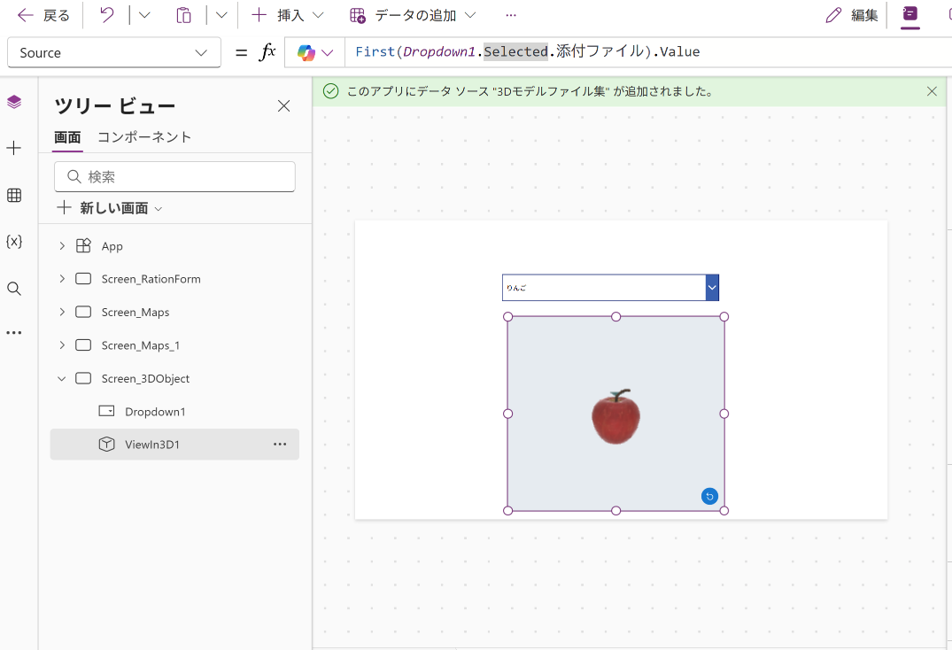The image size is (952, 650).
Task: Click the plus insert icon in sidebar
Action: click(14, 149)
